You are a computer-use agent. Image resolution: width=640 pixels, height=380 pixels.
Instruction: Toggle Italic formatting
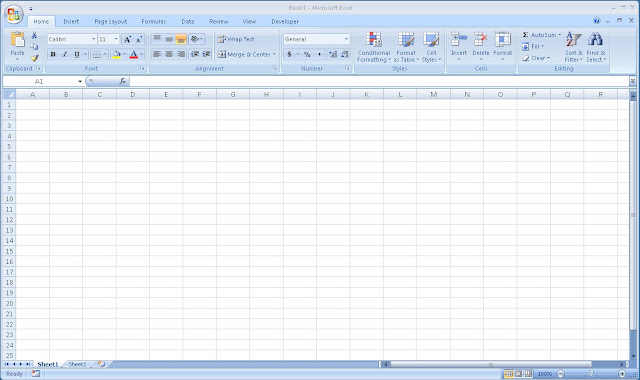(x=64, y=54)
